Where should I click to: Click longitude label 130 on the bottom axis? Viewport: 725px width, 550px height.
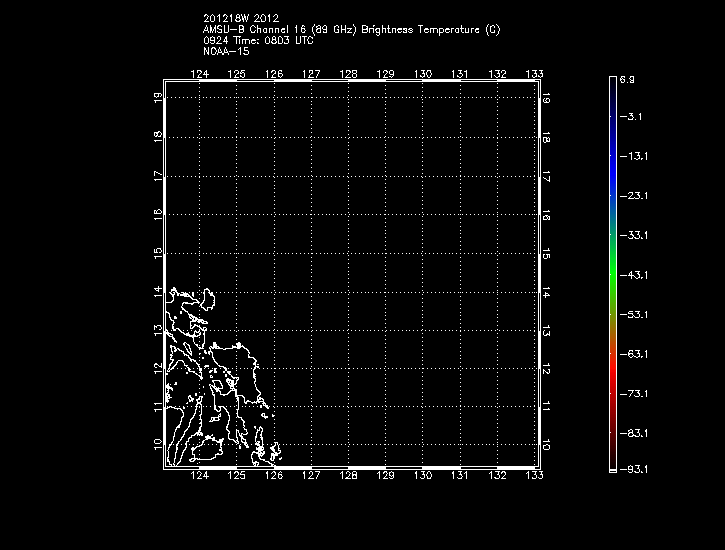pos(423,476)
